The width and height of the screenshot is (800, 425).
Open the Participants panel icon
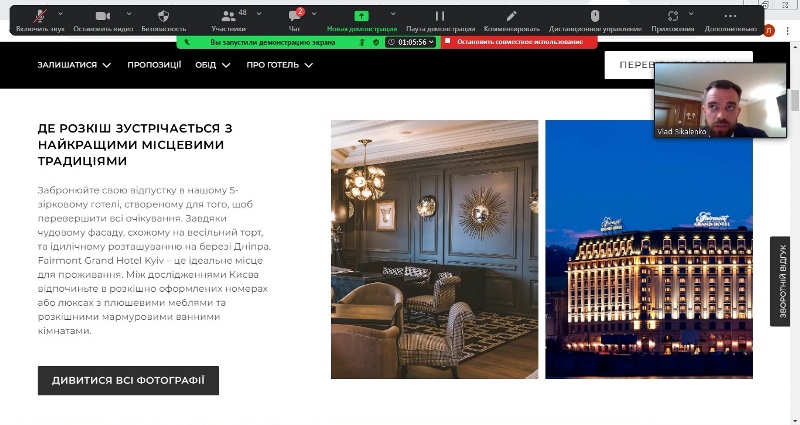coord(229,16)
